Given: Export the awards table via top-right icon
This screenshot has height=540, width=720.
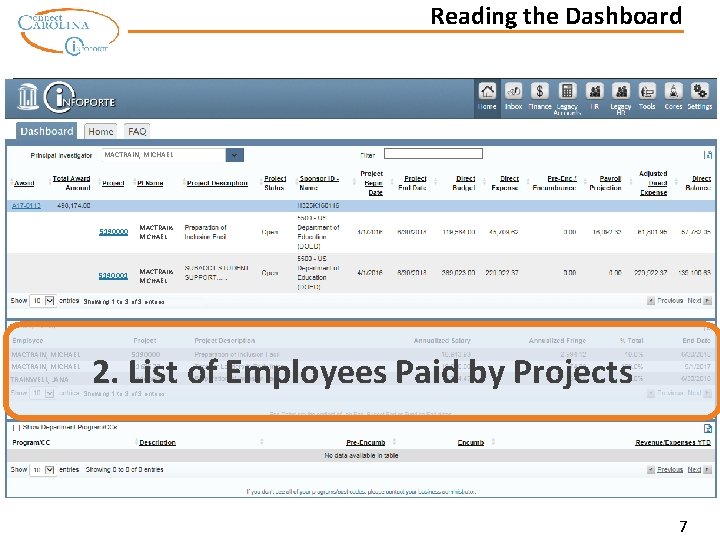Looking at the screenshot, I should coord(708,155).
